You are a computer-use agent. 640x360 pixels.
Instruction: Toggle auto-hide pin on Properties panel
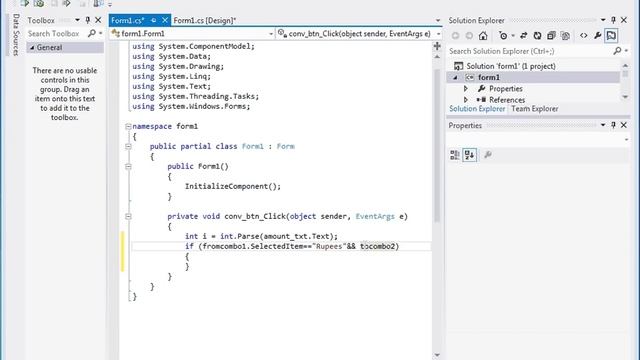613,125
